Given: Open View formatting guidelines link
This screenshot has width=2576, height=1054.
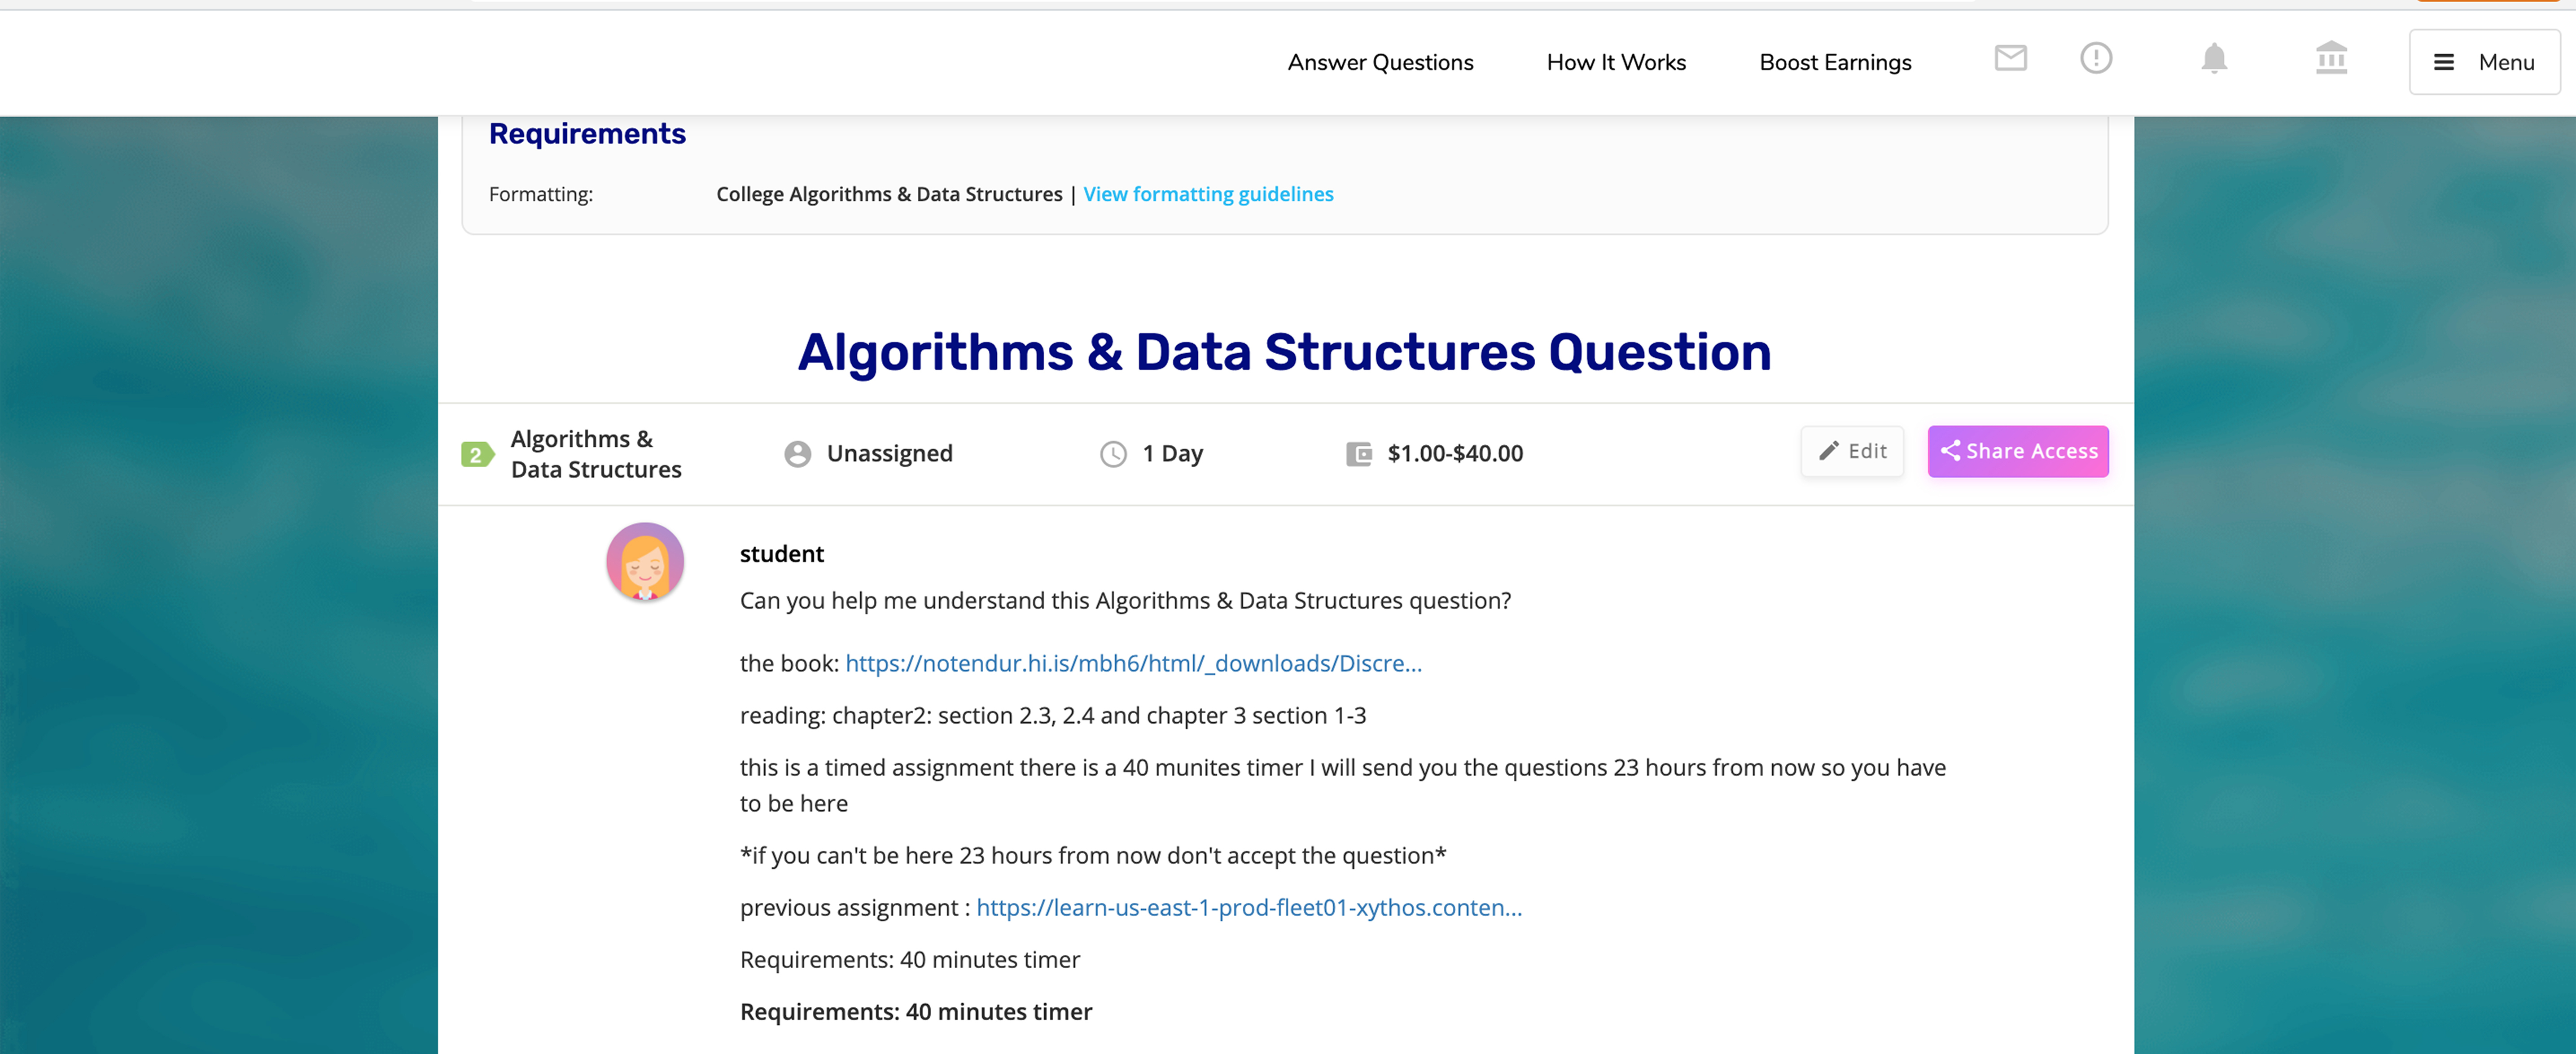Looking at the screenshot, I should (1208, 194).
